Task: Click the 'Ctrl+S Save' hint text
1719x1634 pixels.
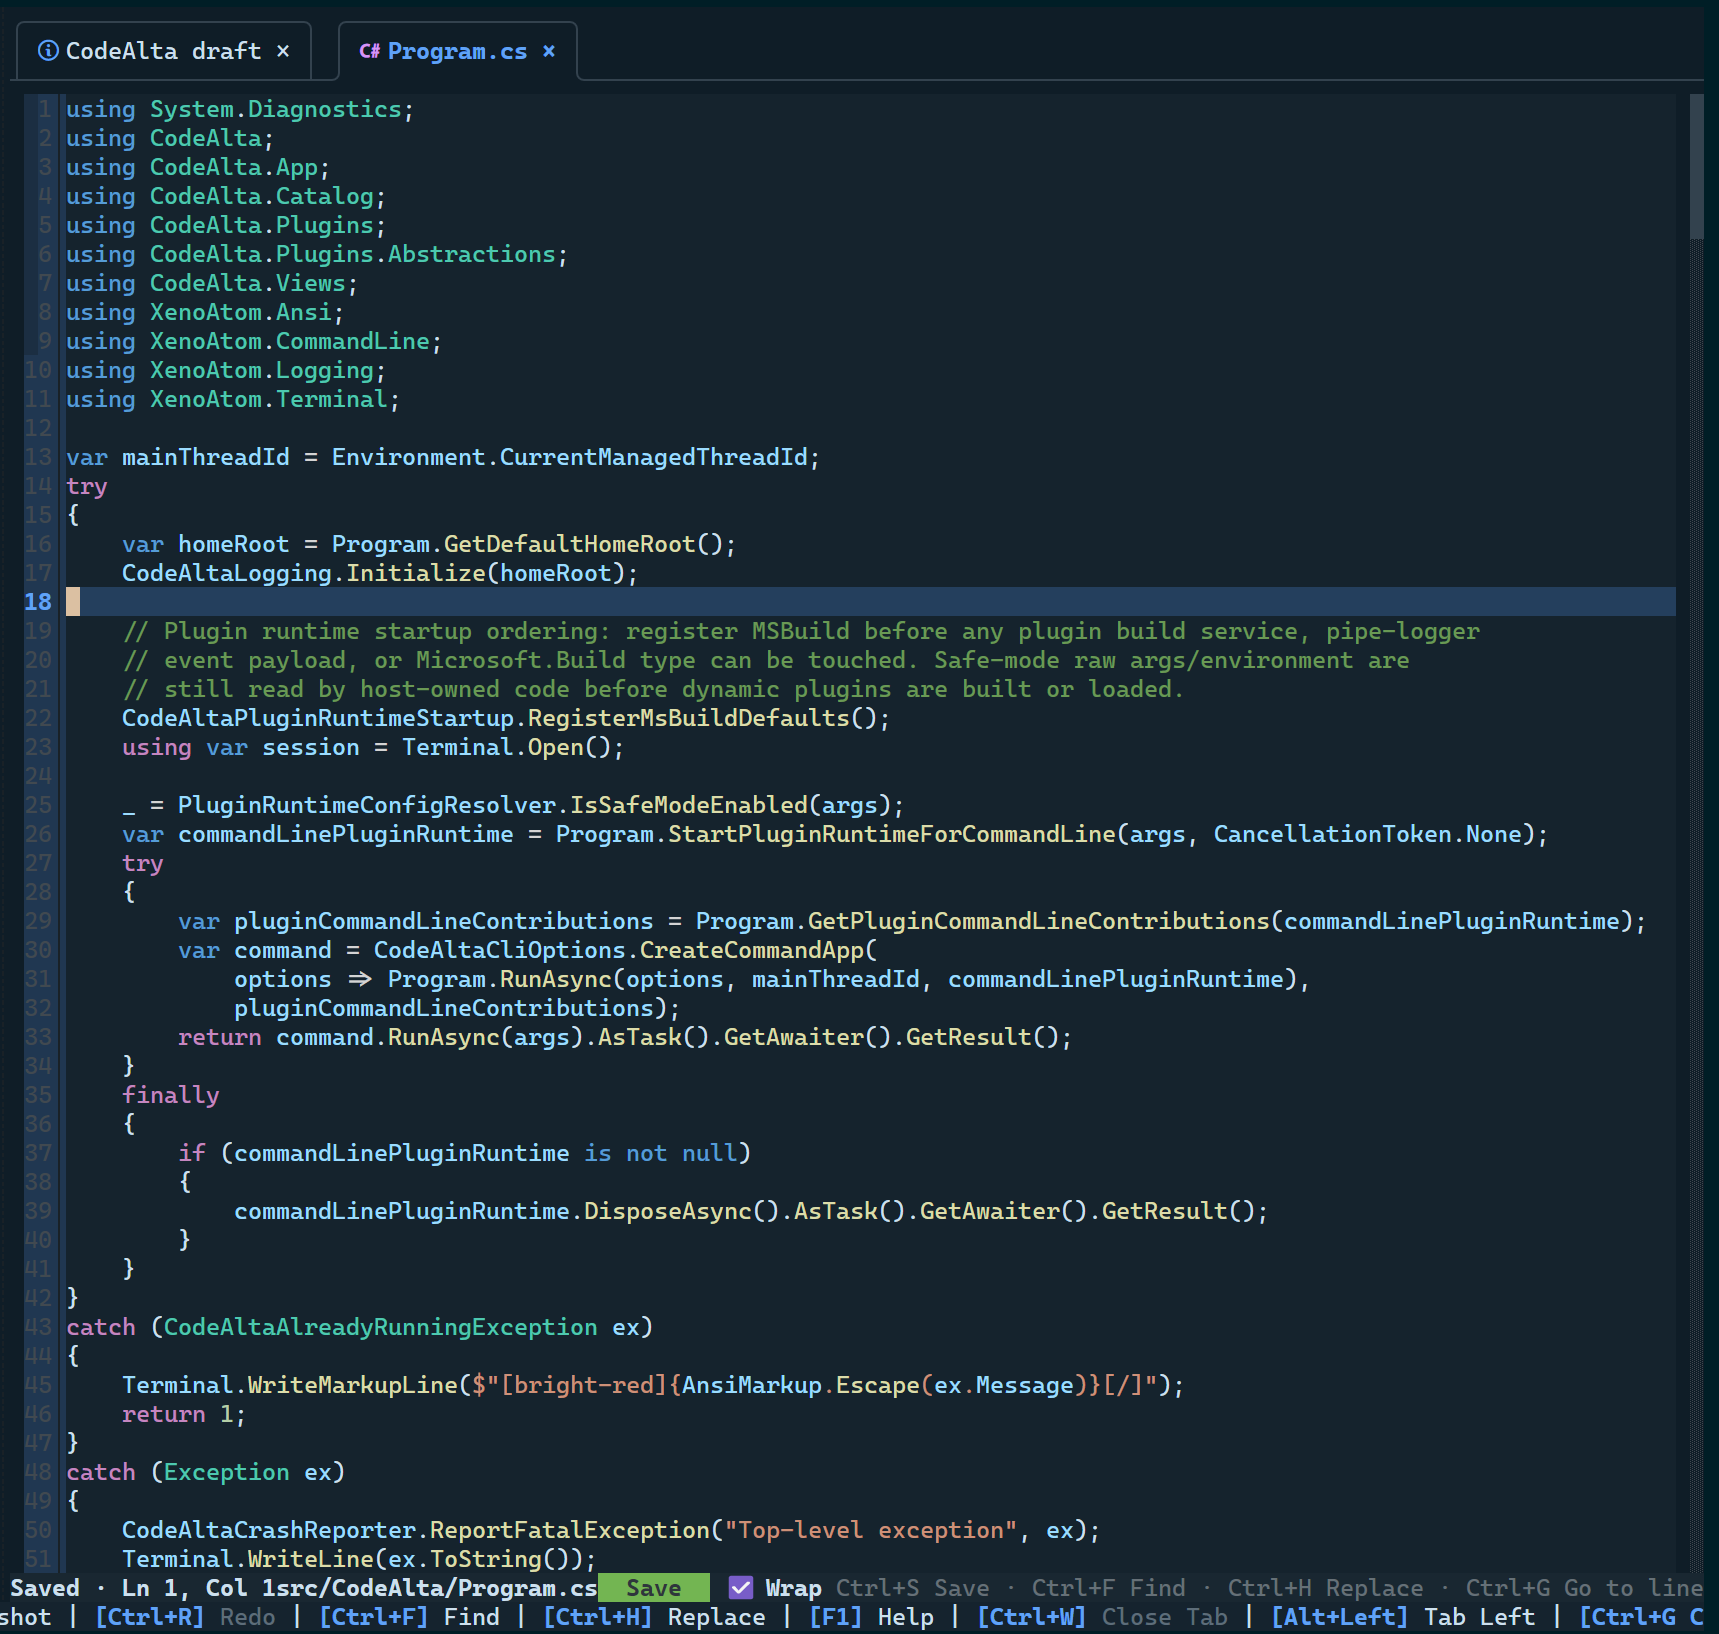Action: coord(913,1588)
